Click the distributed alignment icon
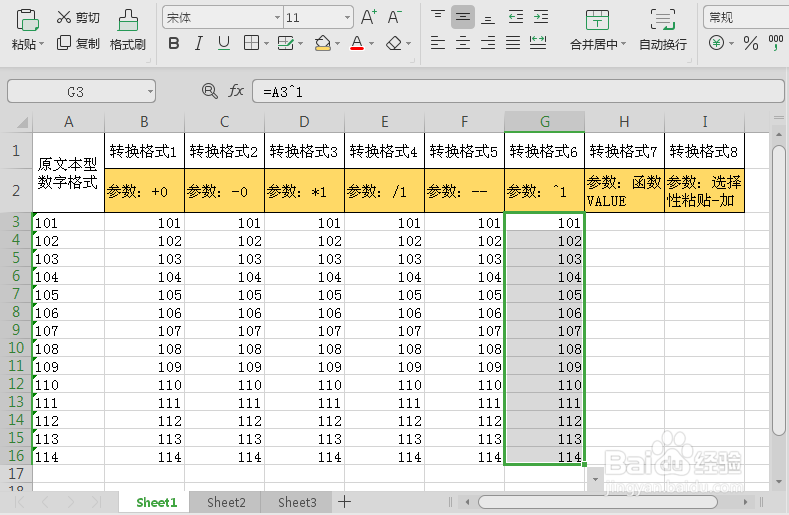789x515 pixels. point(538,43)
